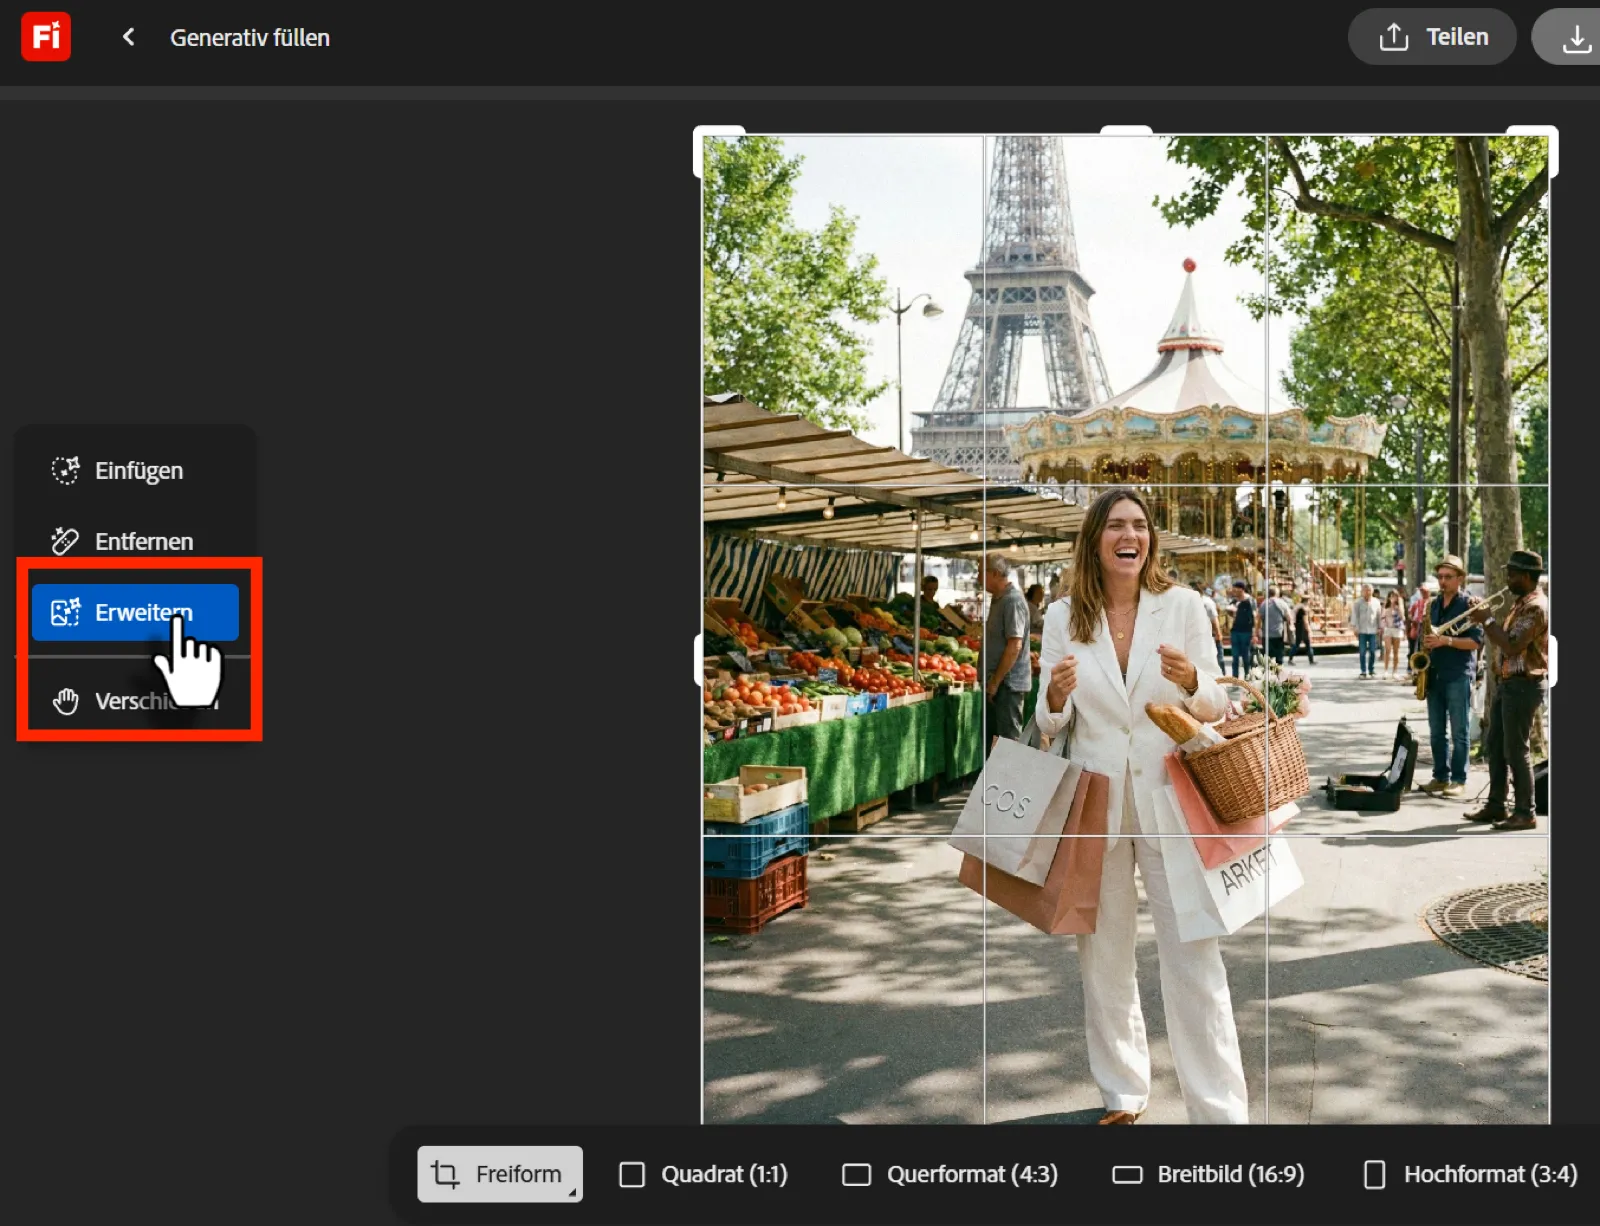
Task: Select the Einfügen tool
Action: [x=136, y=471]
